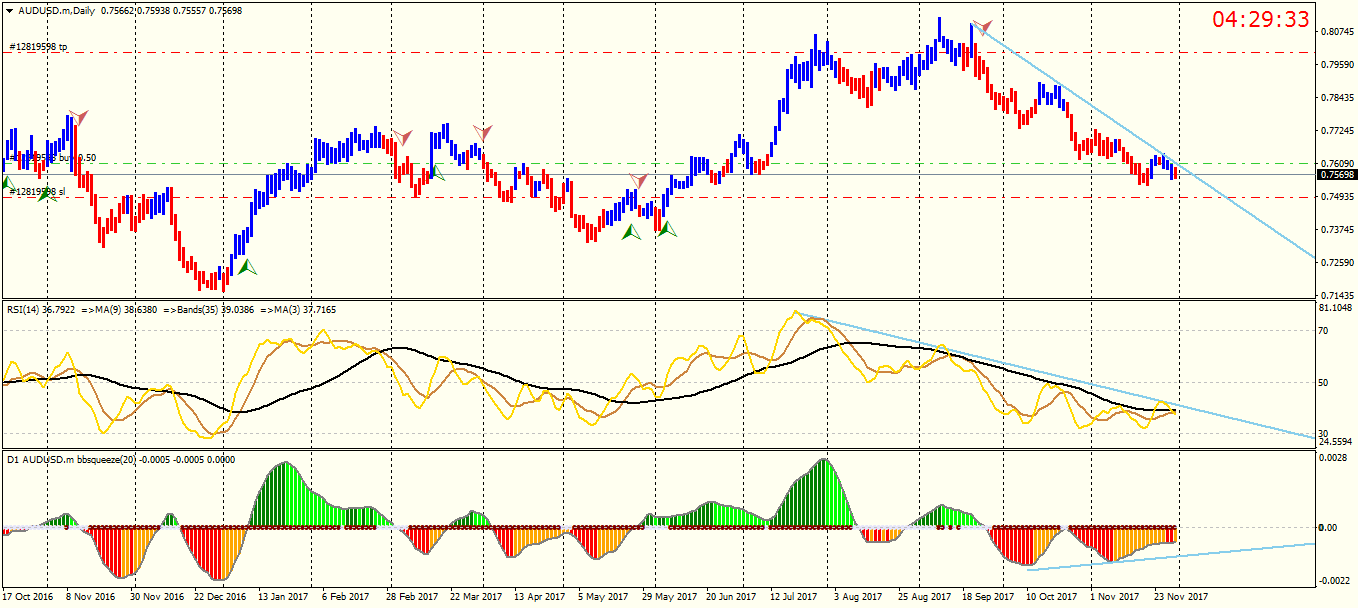Click the tall green histogram peak near July 2017
Viewport: 1358px width, 608px height.
822,493
